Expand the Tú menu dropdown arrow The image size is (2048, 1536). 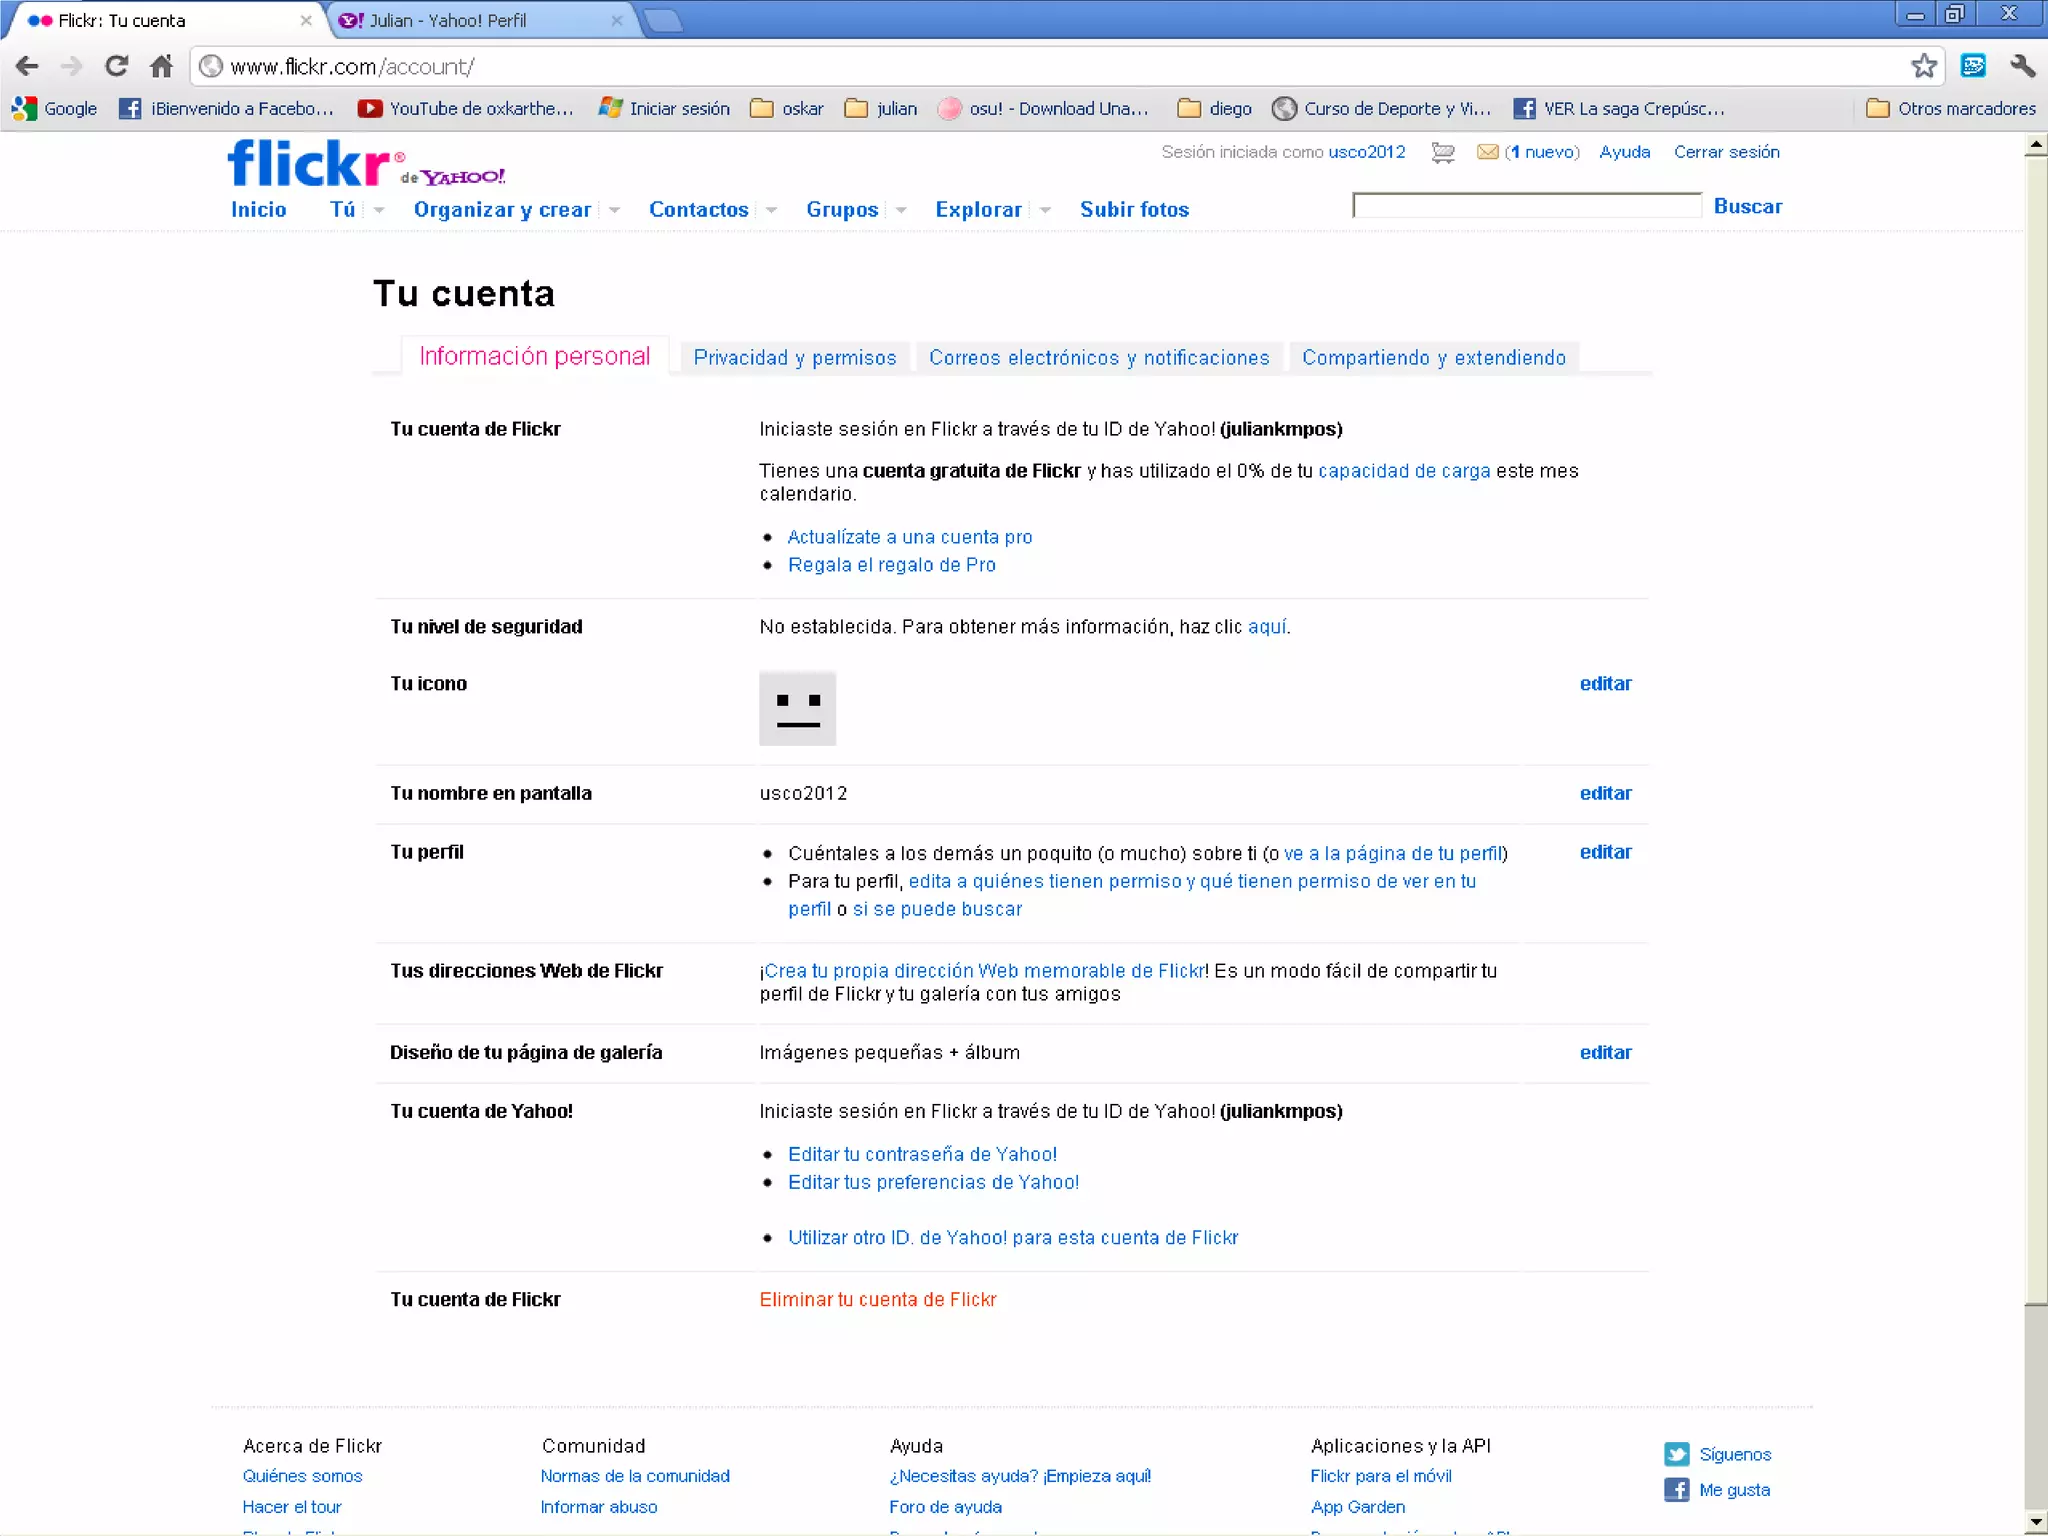379,210
